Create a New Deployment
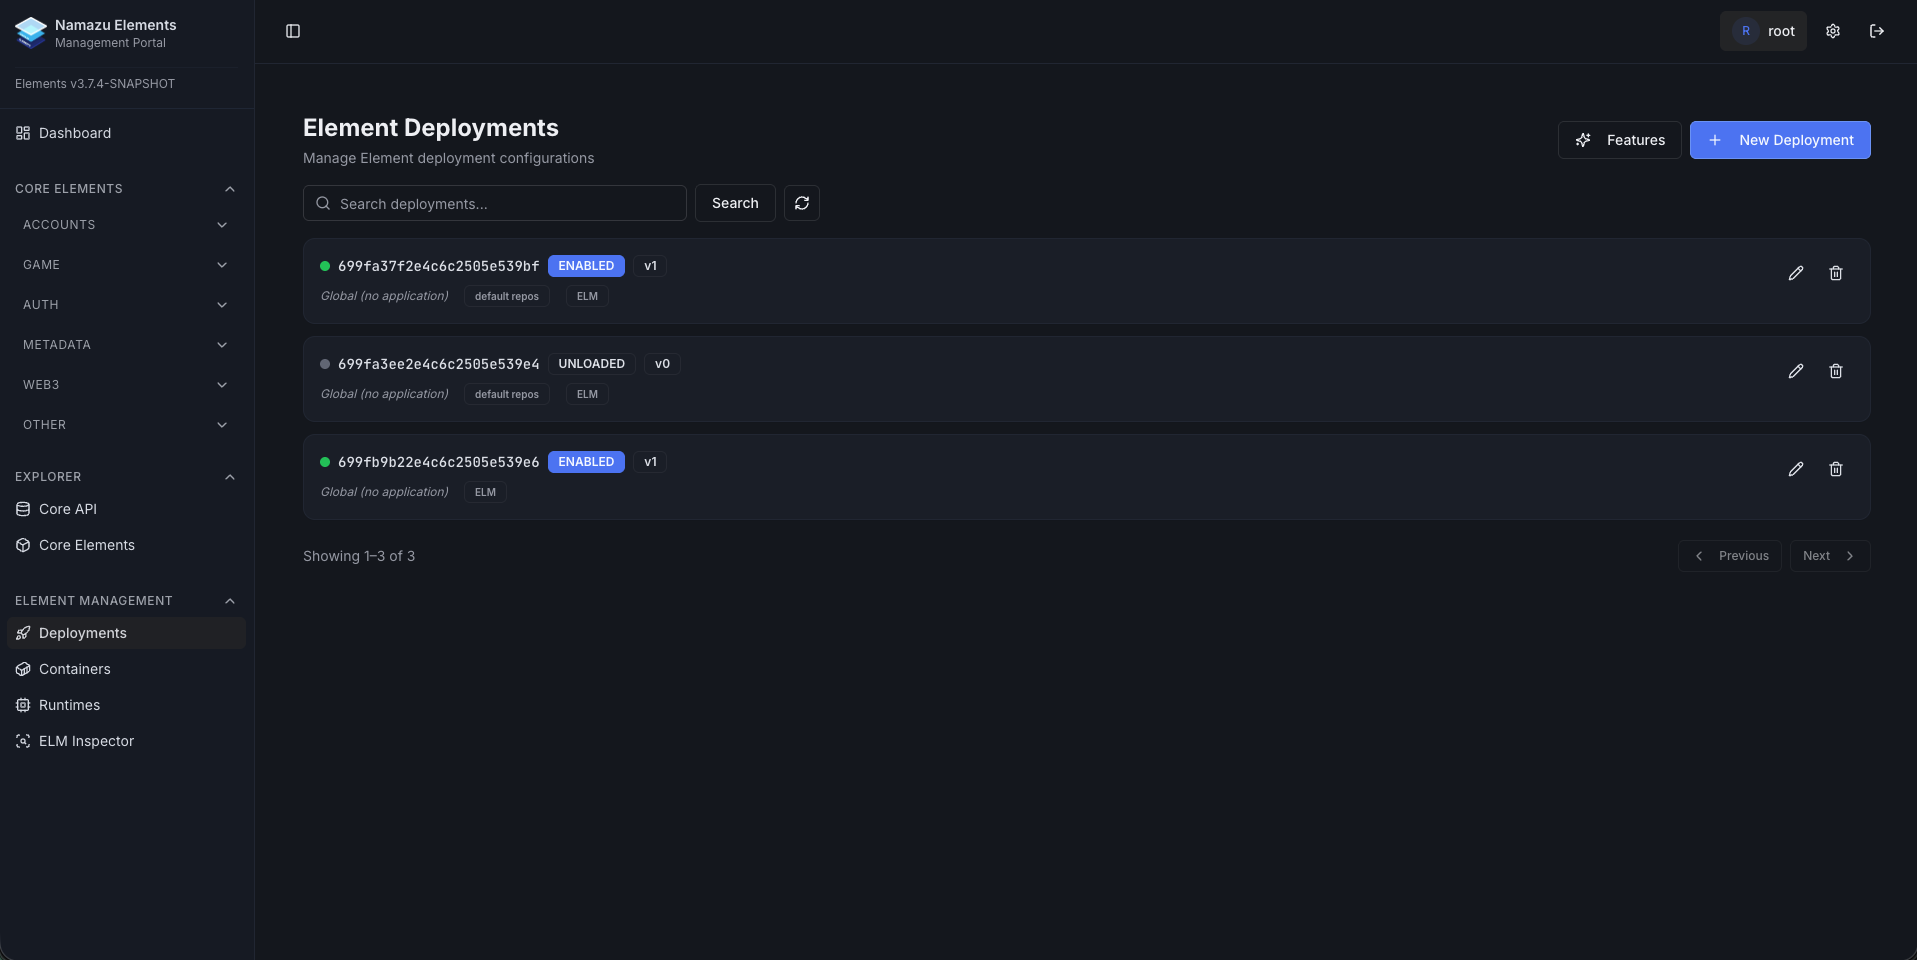 [x=1779, y=140]
